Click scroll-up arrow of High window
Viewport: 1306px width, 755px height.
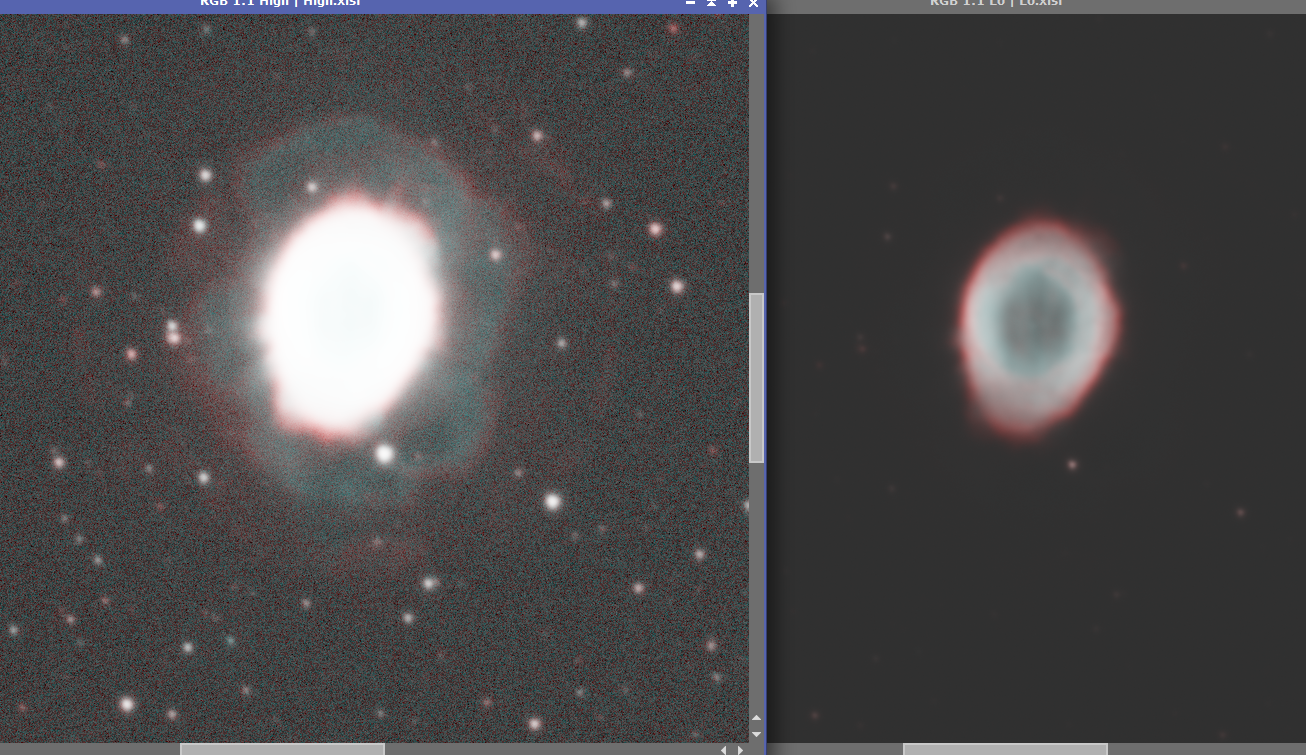coord(756,718)
